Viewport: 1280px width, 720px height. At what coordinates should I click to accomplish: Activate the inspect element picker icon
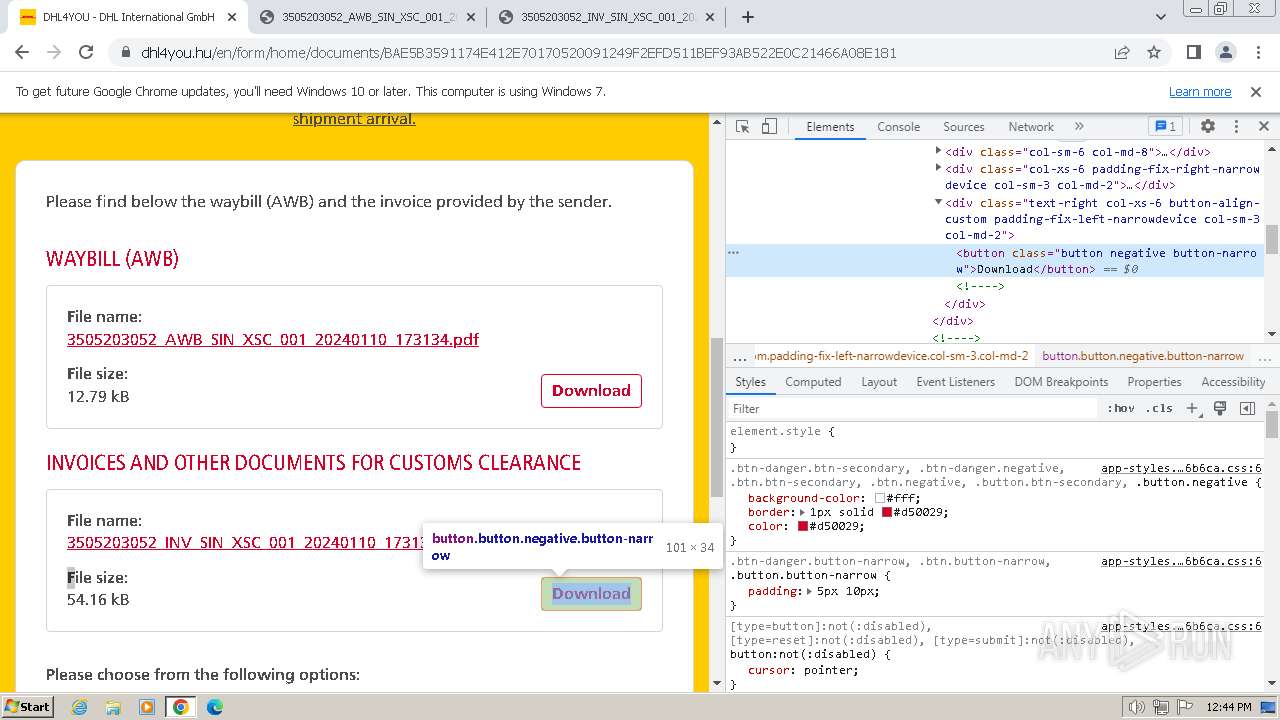pos(742,127)
